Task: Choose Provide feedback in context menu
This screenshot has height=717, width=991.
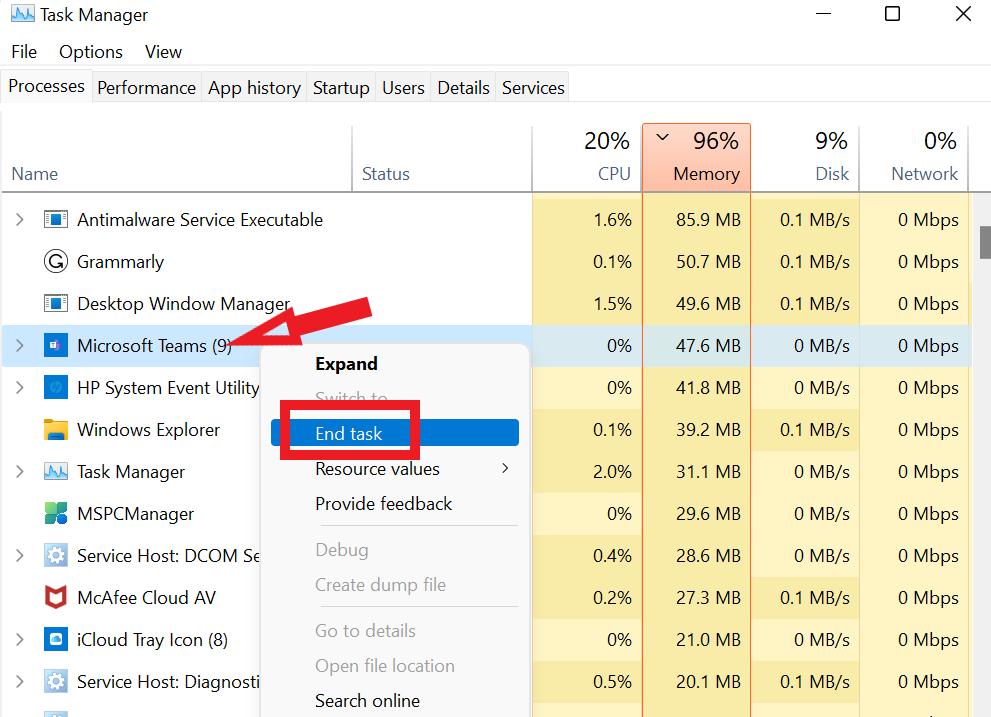Action: tap(384, 504)
